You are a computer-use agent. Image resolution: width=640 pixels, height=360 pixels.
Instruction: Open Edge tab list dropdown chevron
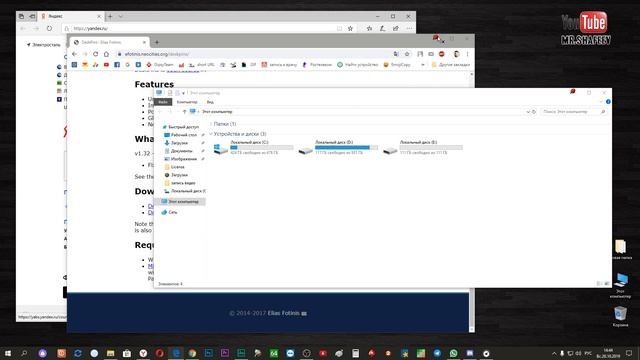(x=120, y=16)
